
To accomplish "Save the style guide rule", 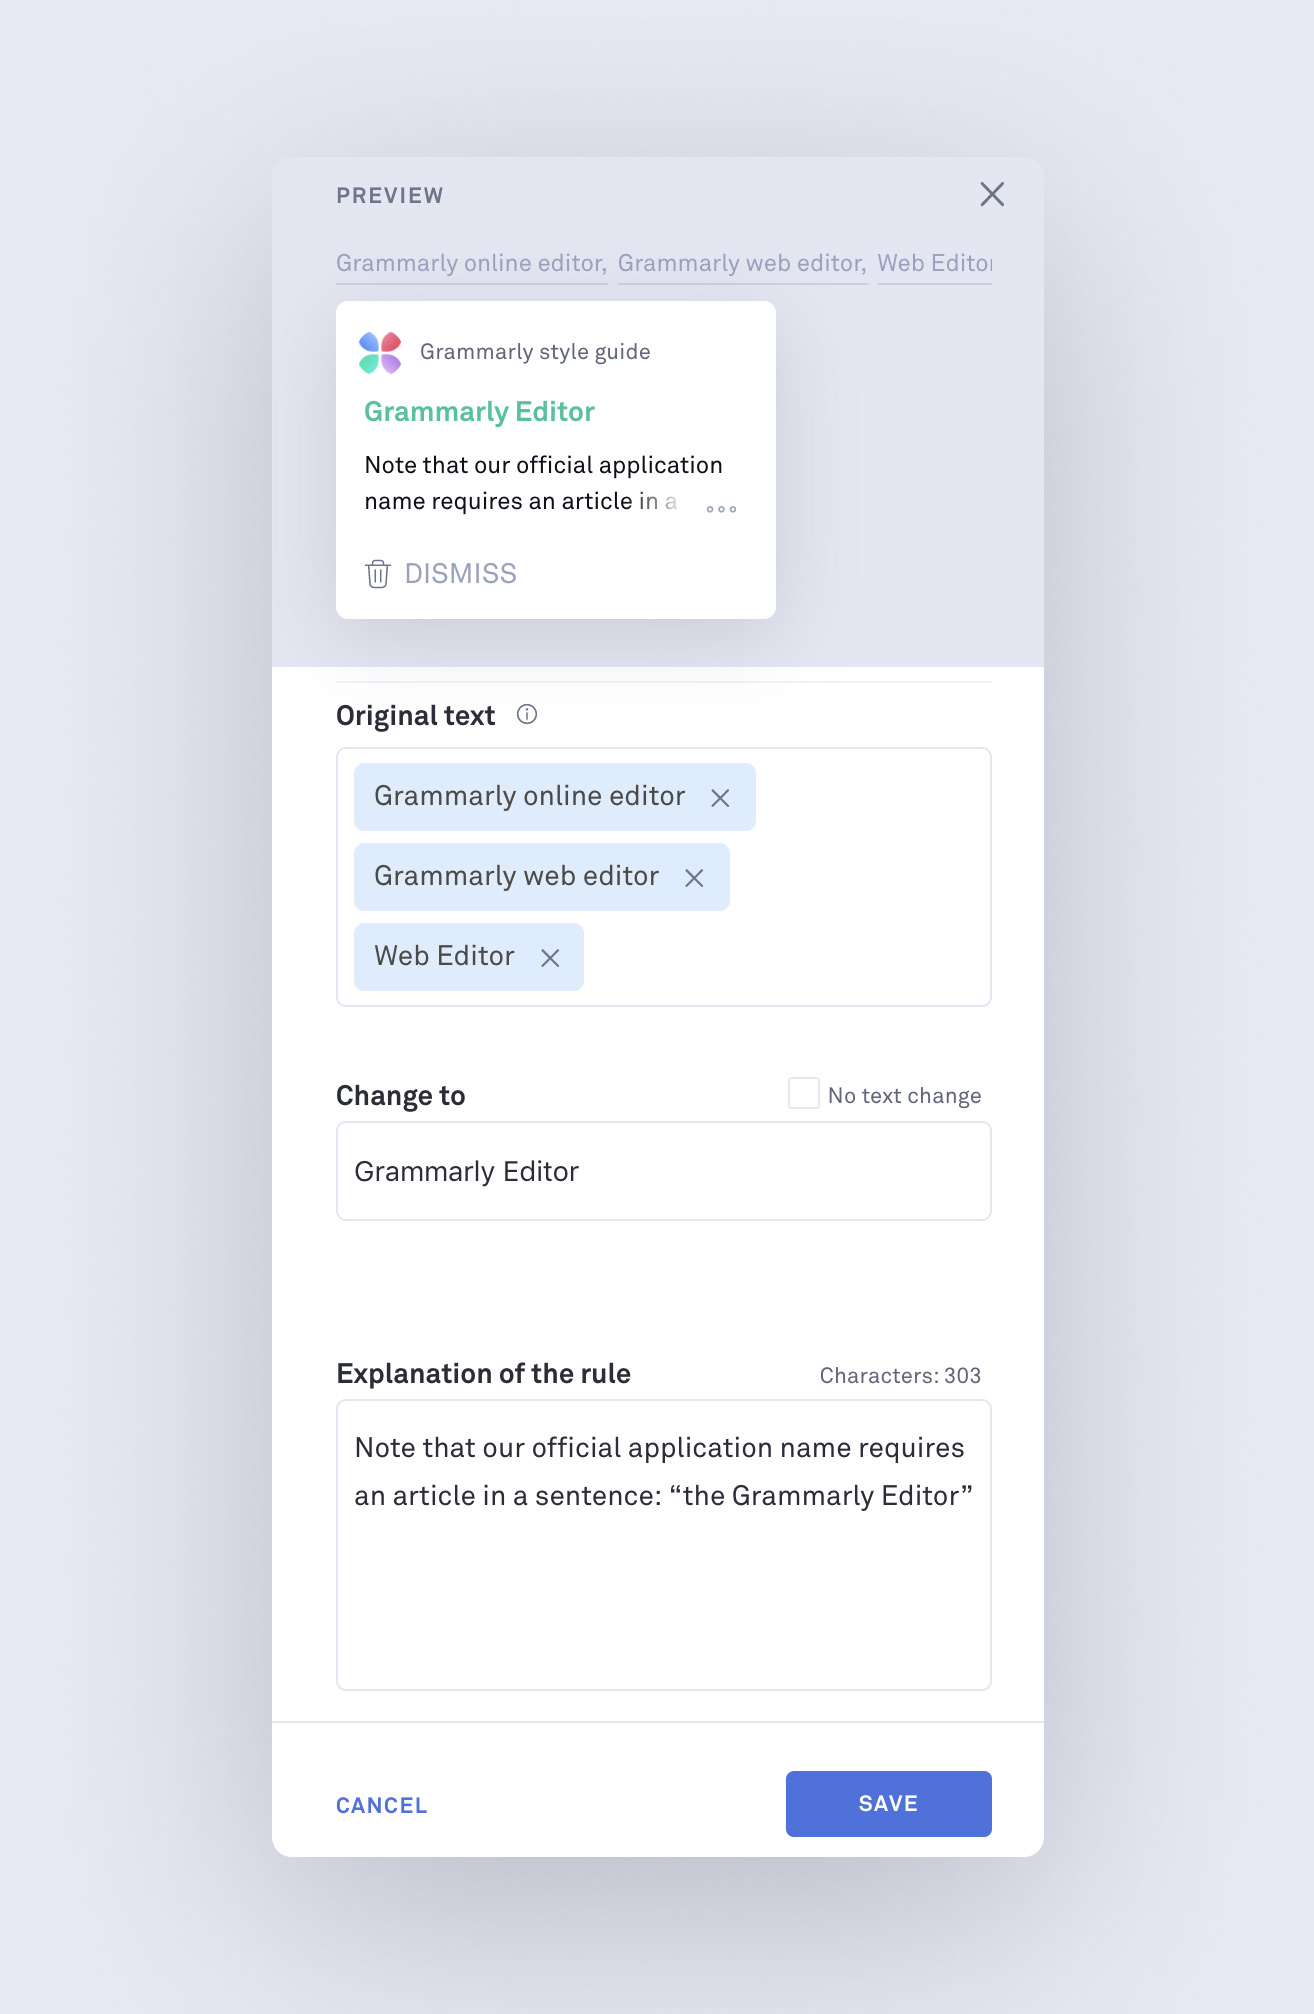I will tap(888, 1804).
